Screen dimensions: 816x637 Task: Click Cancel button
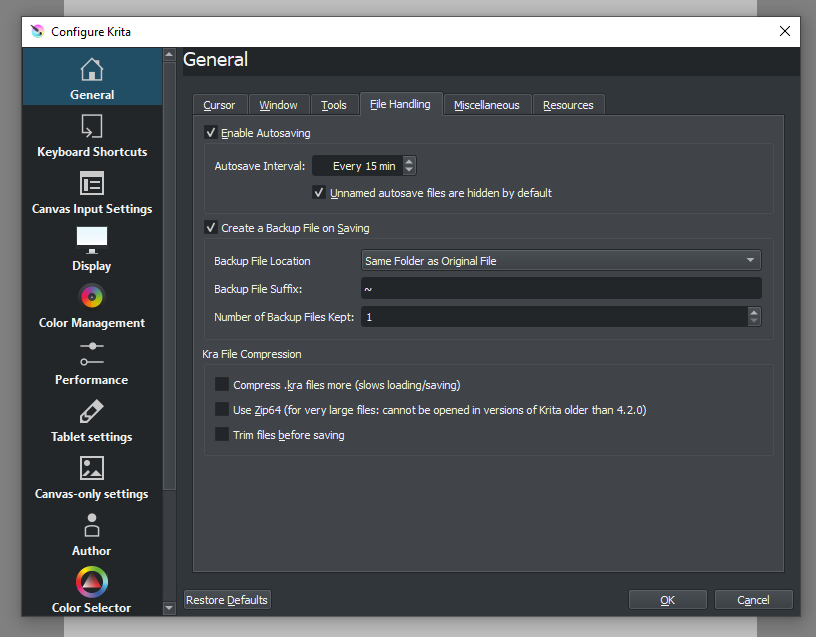pos(754,600)
